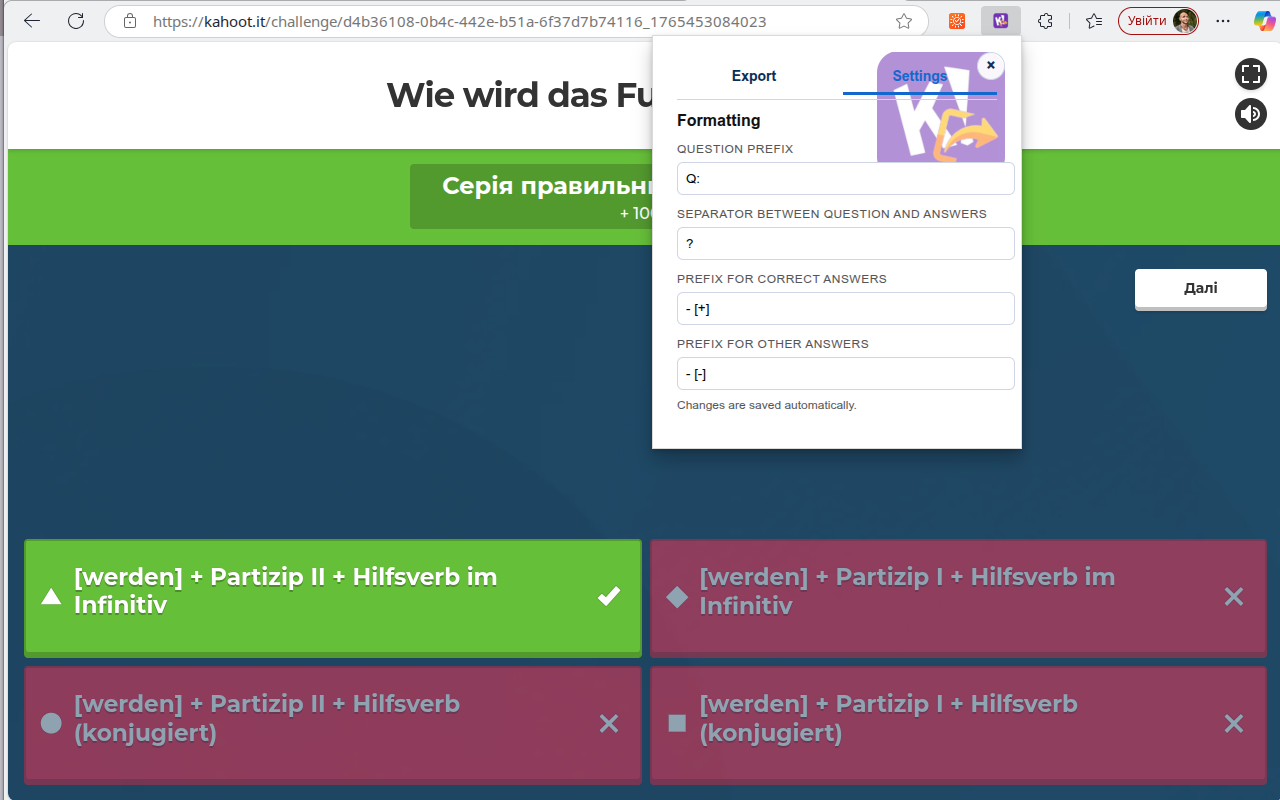
Task: Click the Formatting section heading
Action: (719, 120)
